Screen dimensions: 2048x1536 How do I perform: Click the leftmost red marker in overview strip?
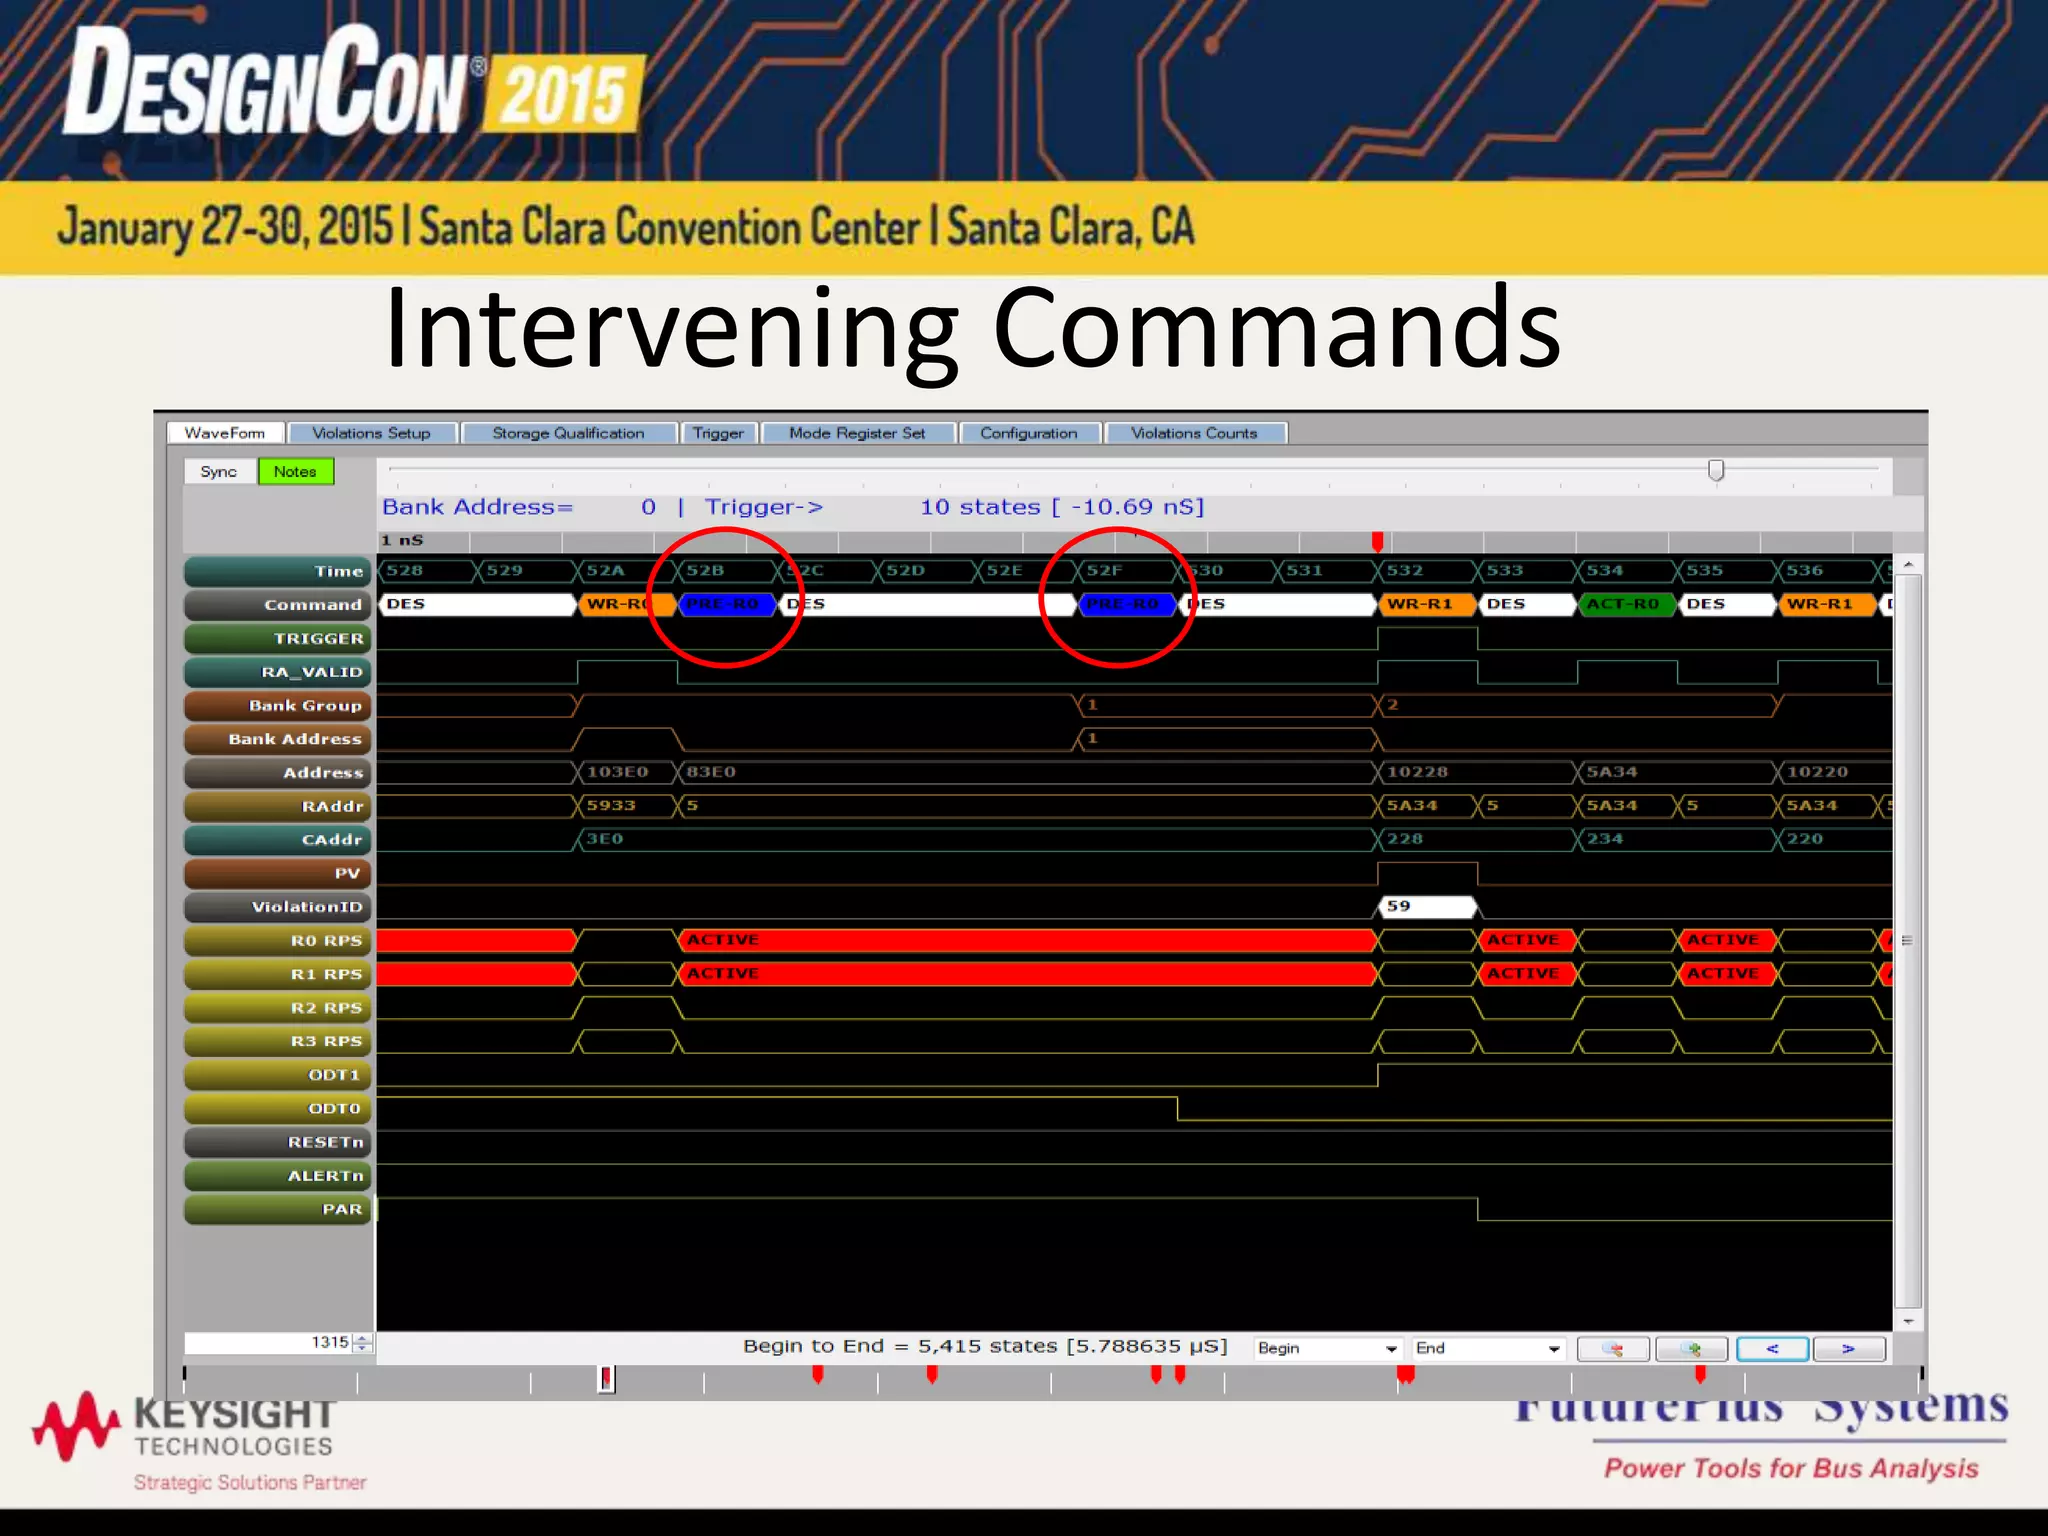click(606, 1379)
